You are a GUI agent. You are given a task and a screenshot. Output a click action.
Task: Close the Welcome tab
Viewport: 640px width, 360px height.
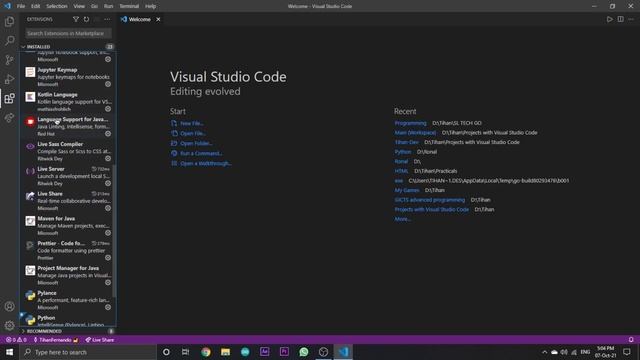(x=158, y=19)
